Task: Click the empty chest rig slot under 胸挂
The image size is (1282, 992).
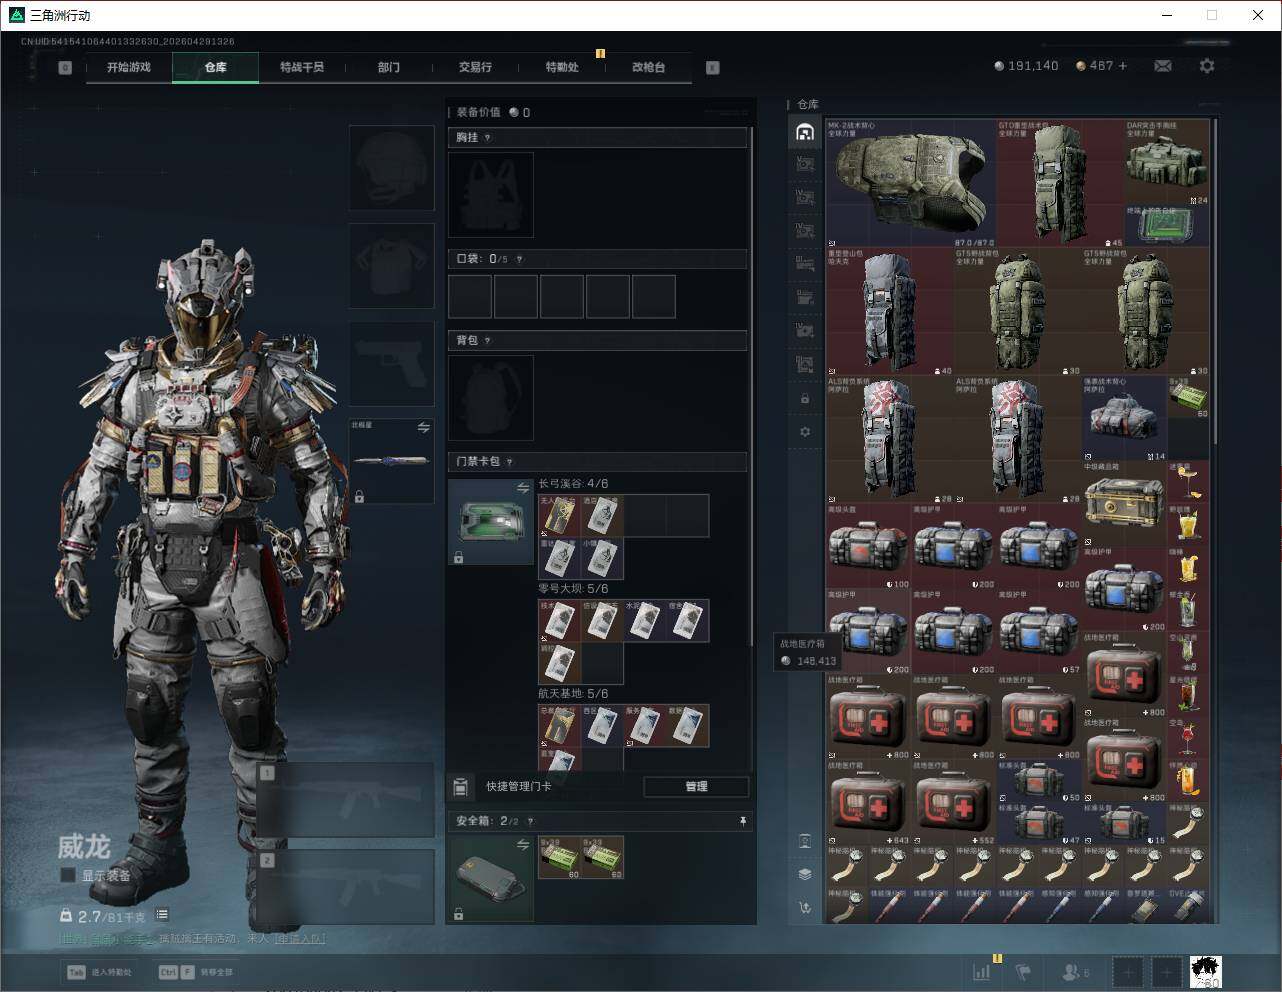Action: 491,195
